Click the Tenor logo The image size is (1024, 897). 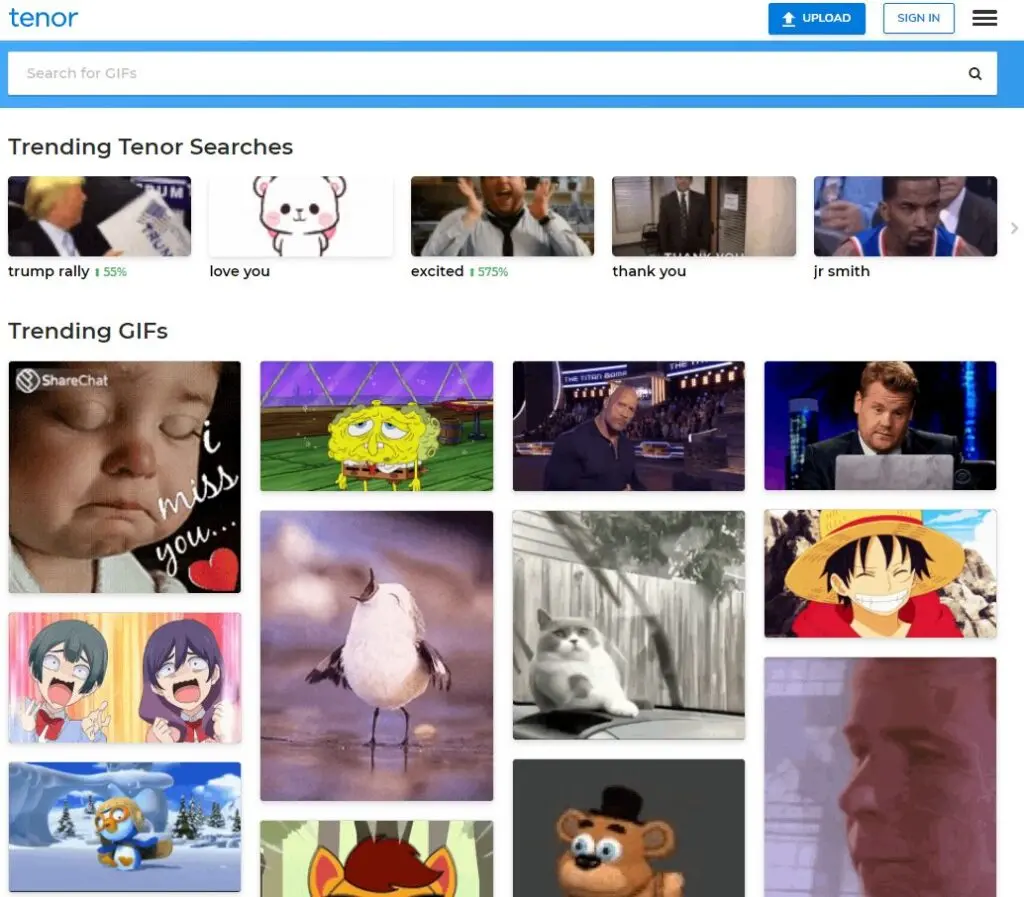point(43,18)
